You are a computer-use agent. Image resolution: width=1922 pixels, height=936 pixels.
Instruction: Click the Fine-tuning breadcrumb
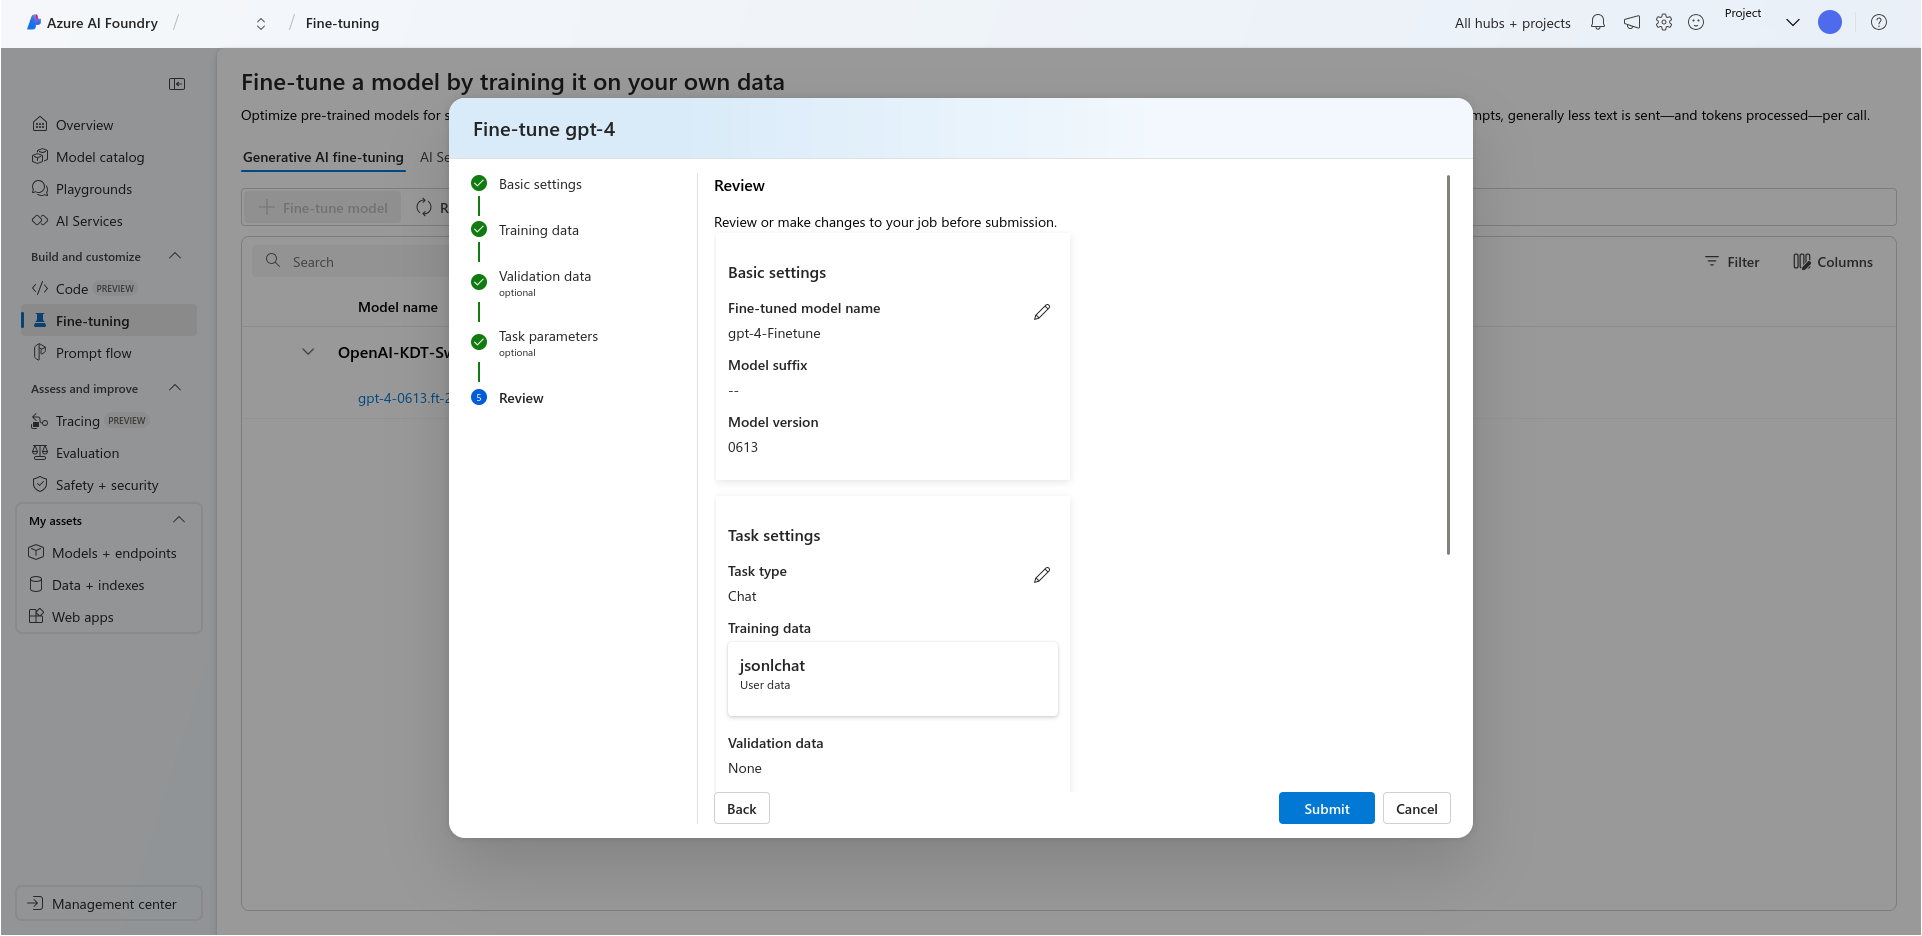click(342, 23)
